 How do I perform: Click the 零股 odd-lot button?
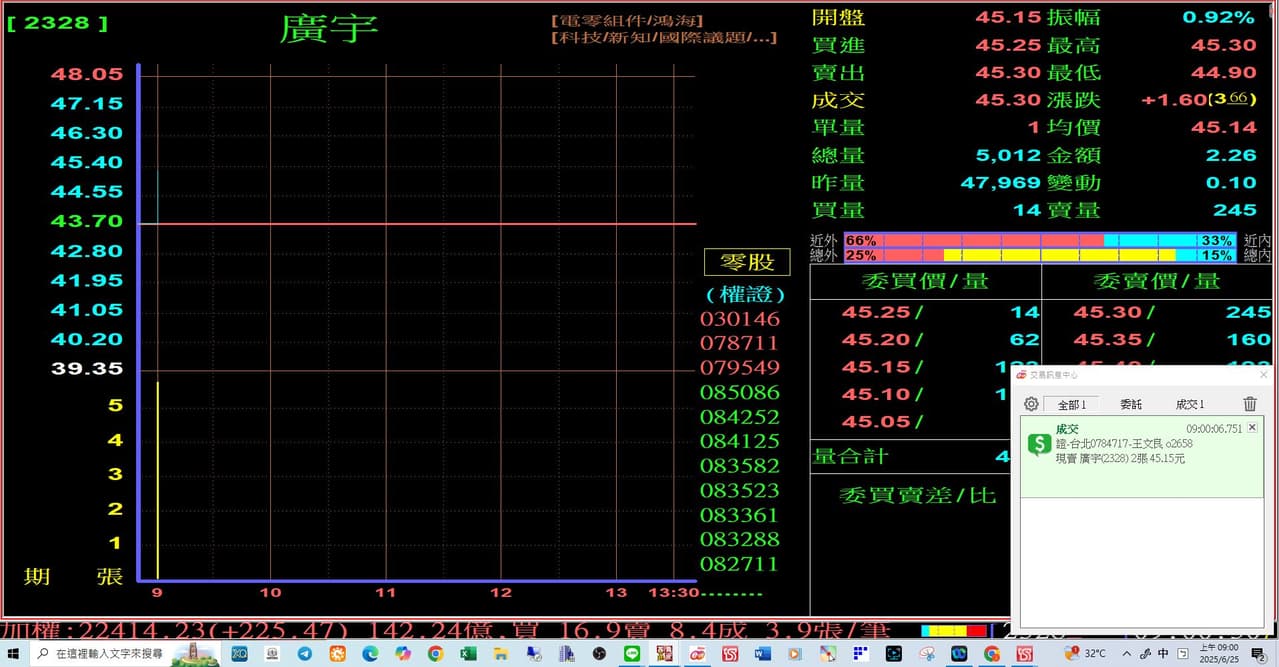point(747,262)
